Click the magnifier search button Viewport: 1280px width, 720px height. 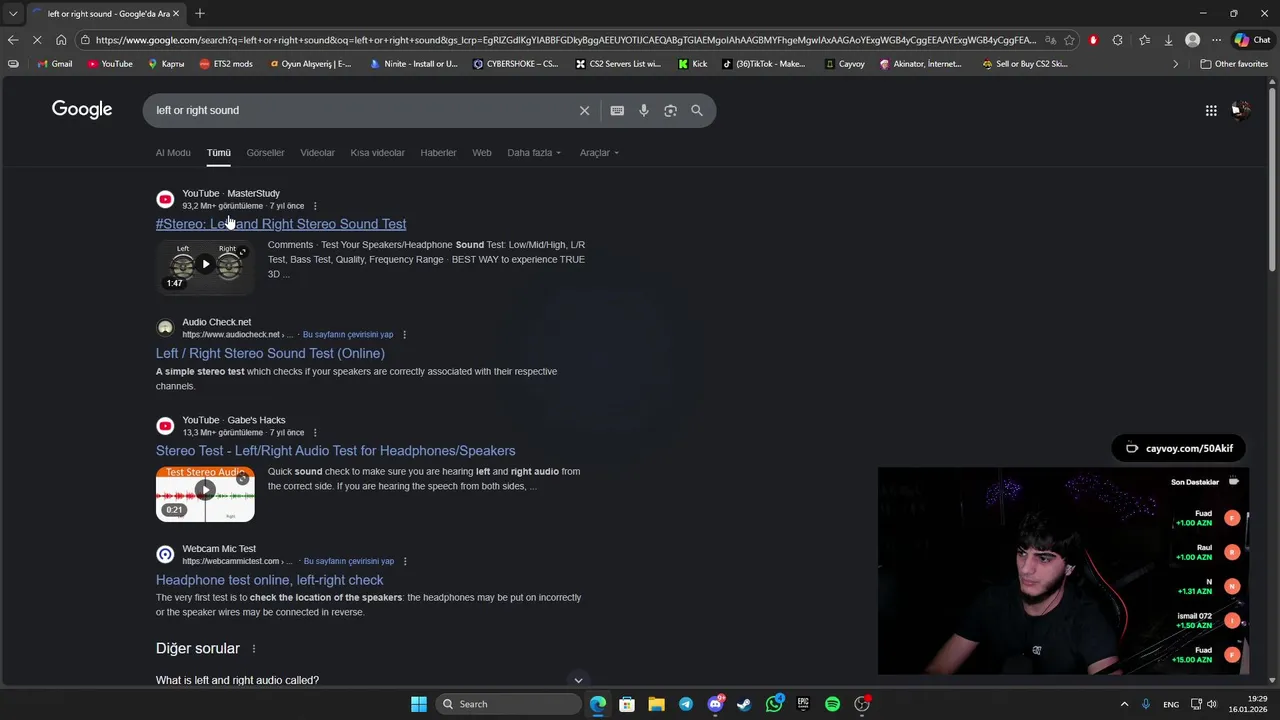(697, 110)
